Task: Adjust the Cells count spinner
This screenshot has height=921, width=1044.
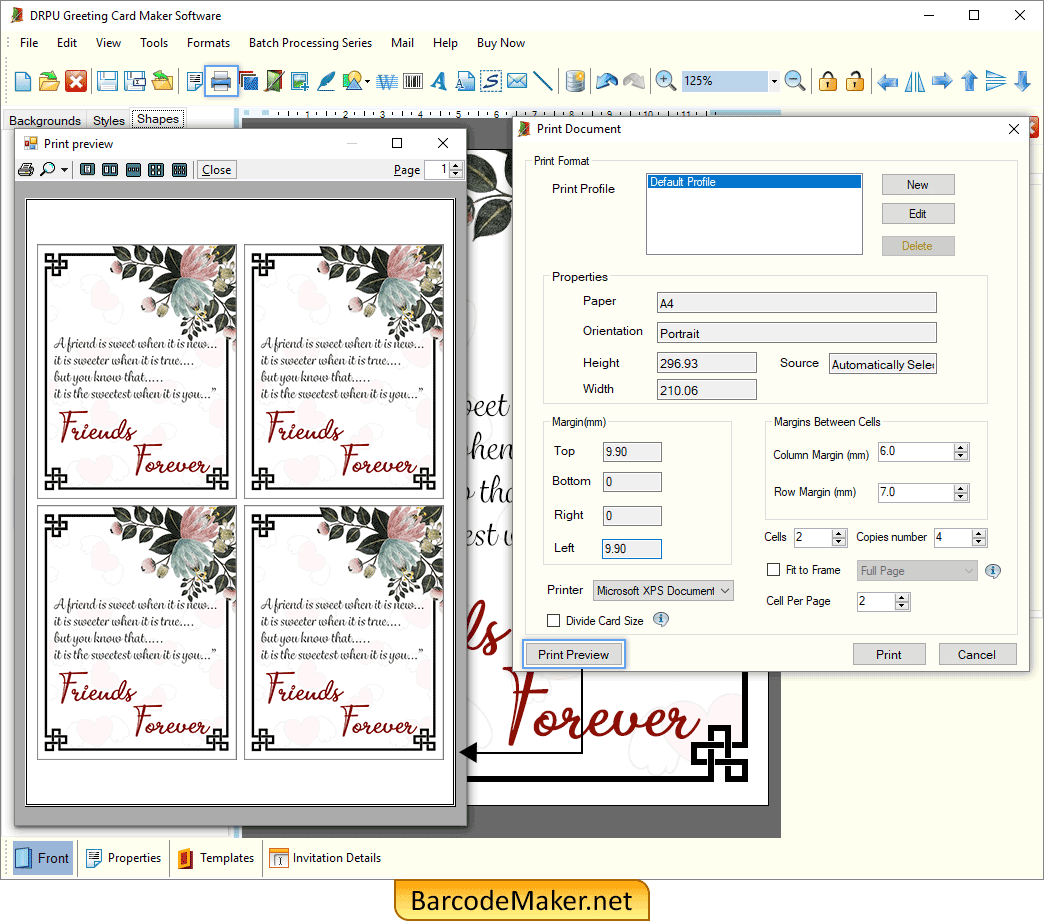Action: tap(839, 537)
